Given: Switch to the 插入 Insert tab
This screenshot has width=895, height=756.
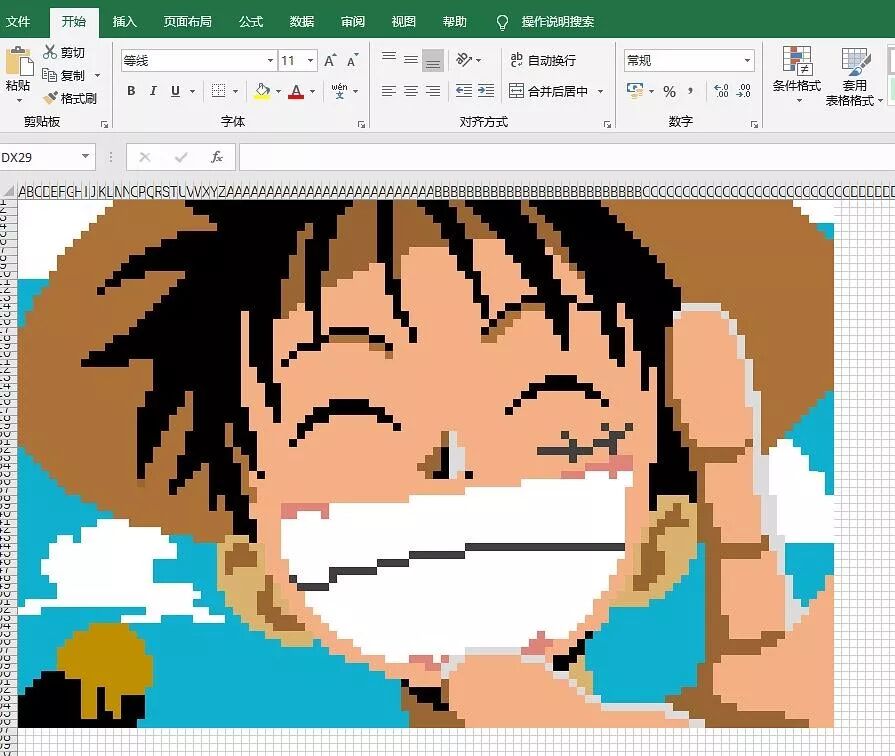Looking at the screenshot, I should pyautogui.click(x=124, y=22).
